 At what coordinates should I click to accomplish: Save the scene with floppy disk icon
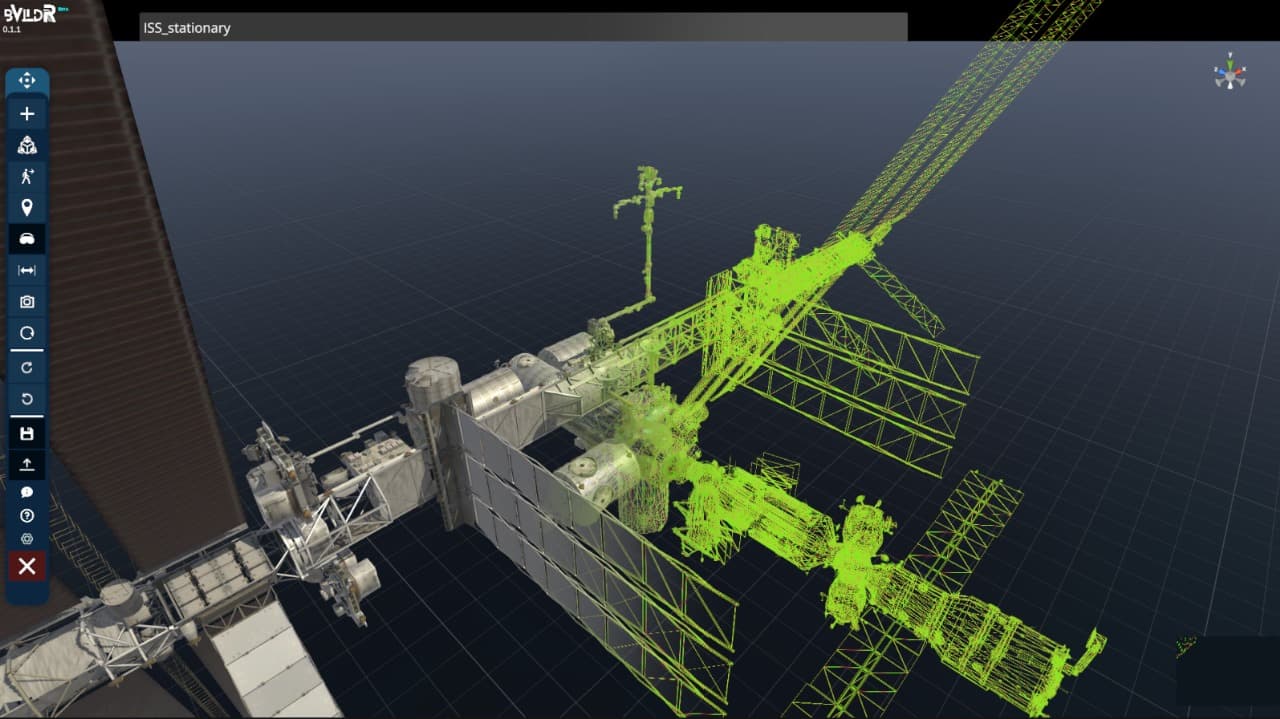click(x=27, y=434)
